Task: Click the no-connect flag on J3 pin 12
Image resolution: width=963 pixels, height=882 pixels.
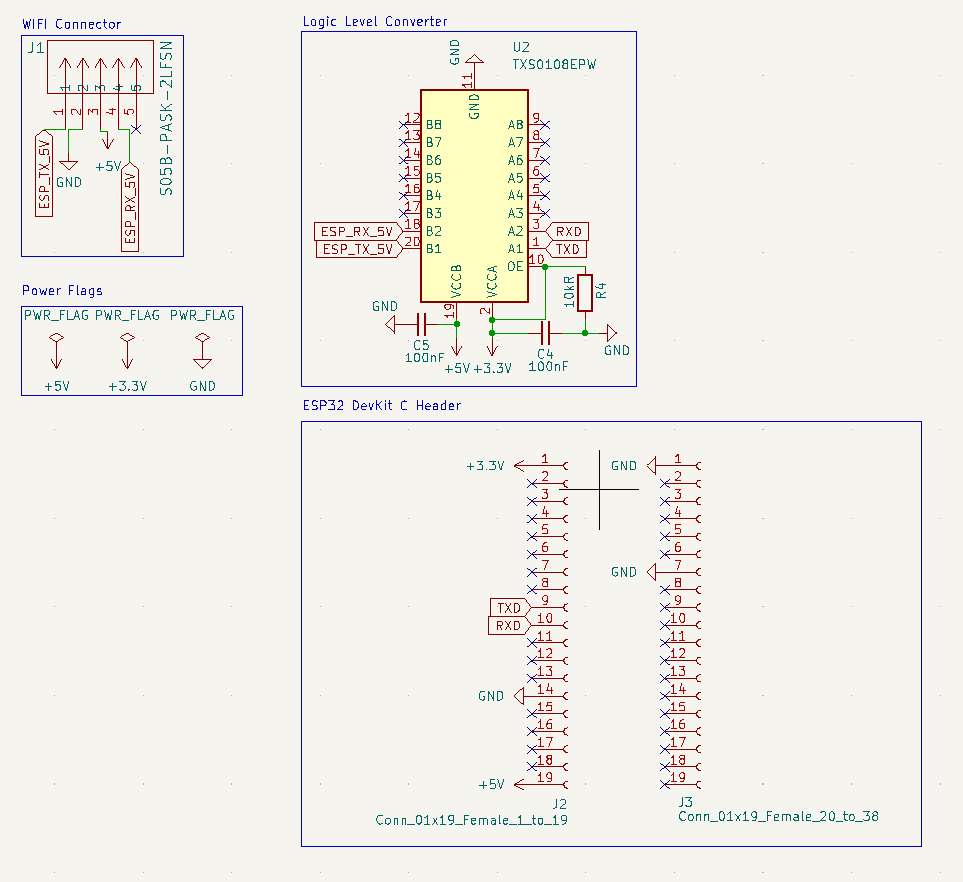Action: click(665, 660)
